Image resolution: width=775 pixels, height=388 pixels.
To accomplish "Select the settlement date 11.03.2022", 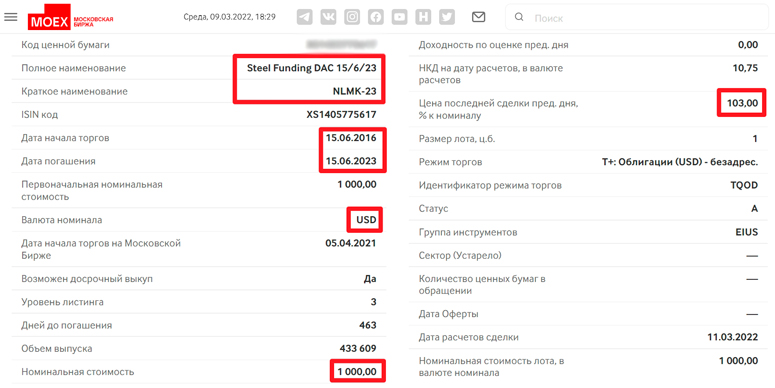I will click(732, 338).
